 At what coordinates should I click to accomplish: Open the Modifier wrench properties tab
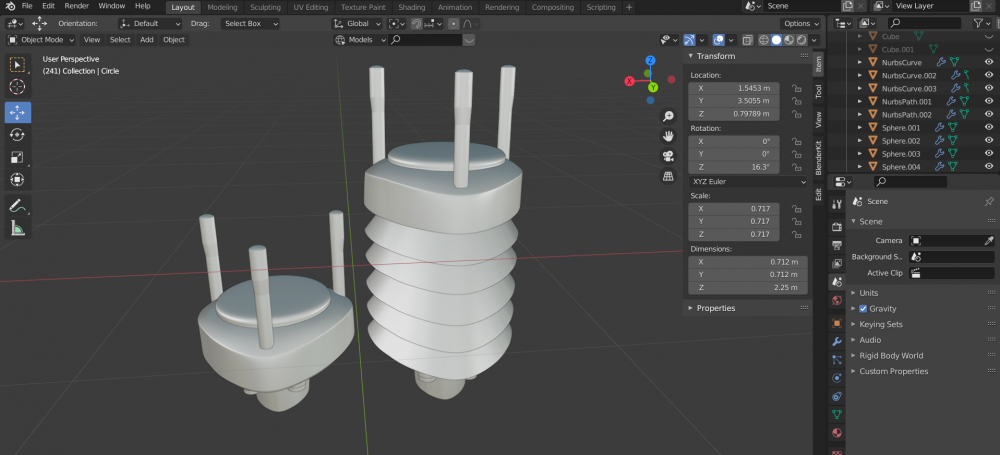point(836,341)
